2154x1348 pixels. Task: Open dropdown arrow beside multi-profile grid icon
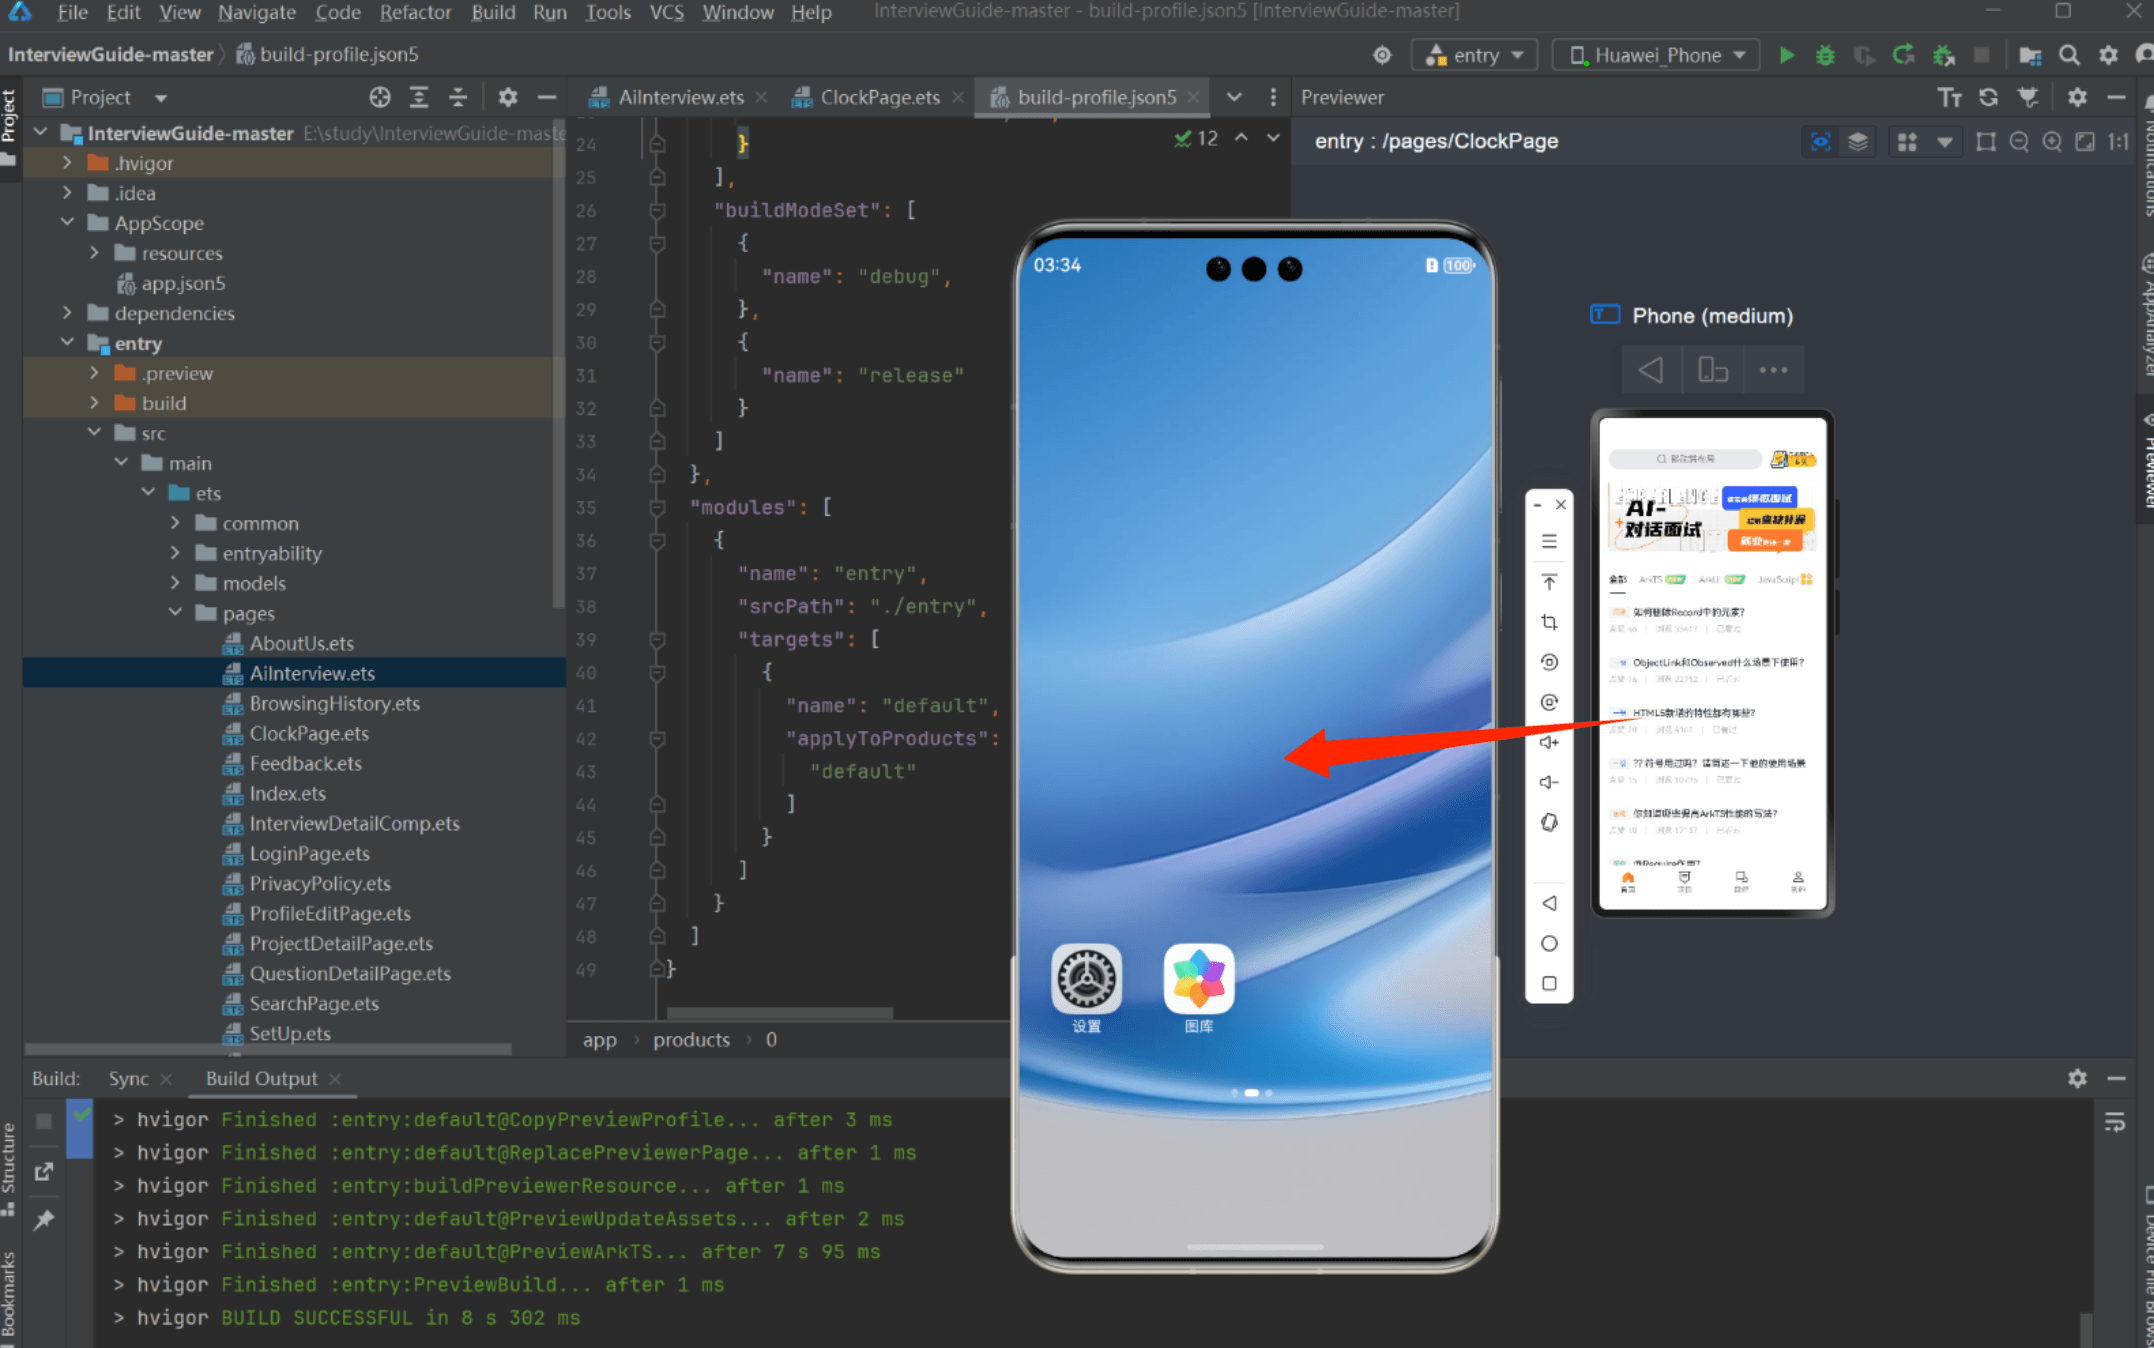(x=1944, y=141)
